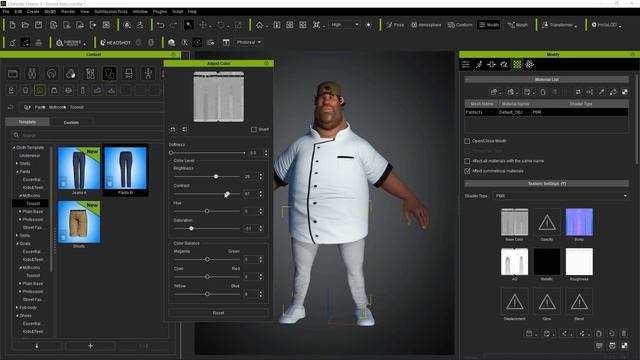Activate the Move object tool
This screenshot has height=360, width=640.
pos(202,25)
